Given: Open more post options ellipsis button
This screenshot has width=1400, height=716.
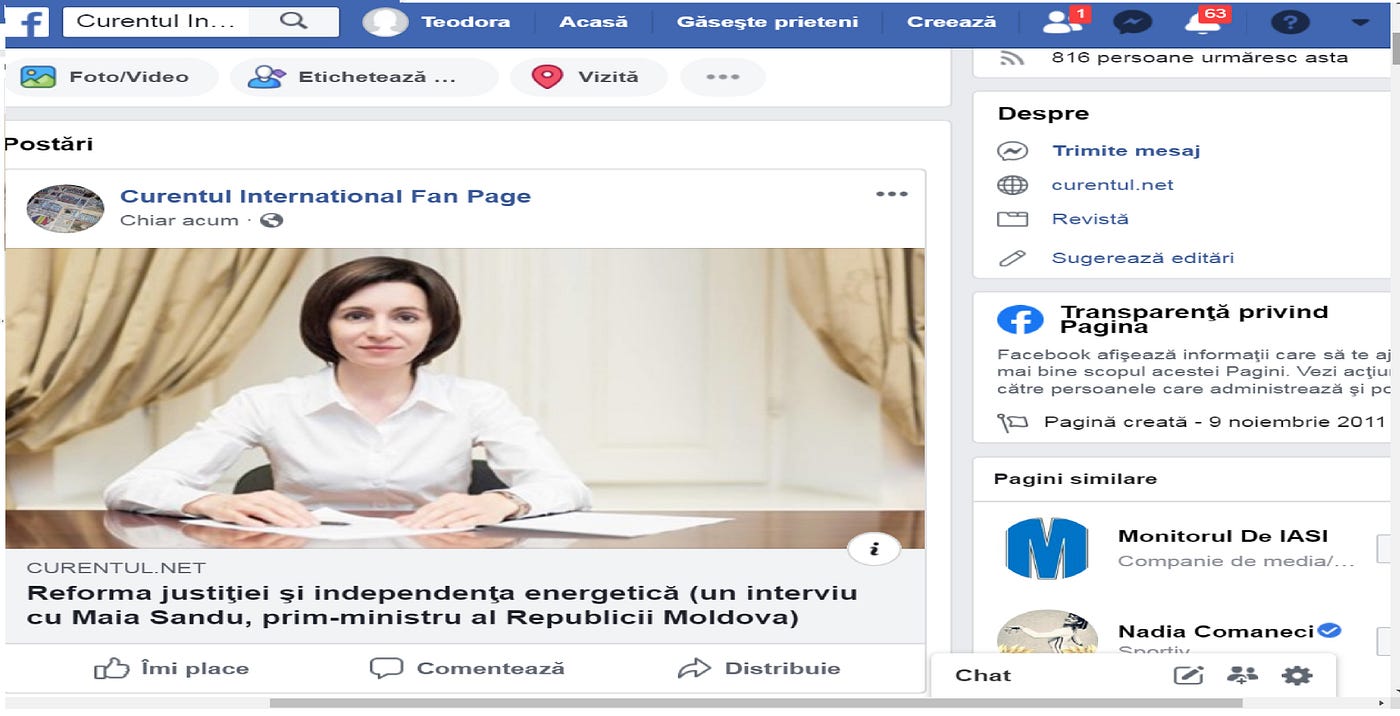Looking at the screenshot, I should pyautogui.click(x=722, y=76).
